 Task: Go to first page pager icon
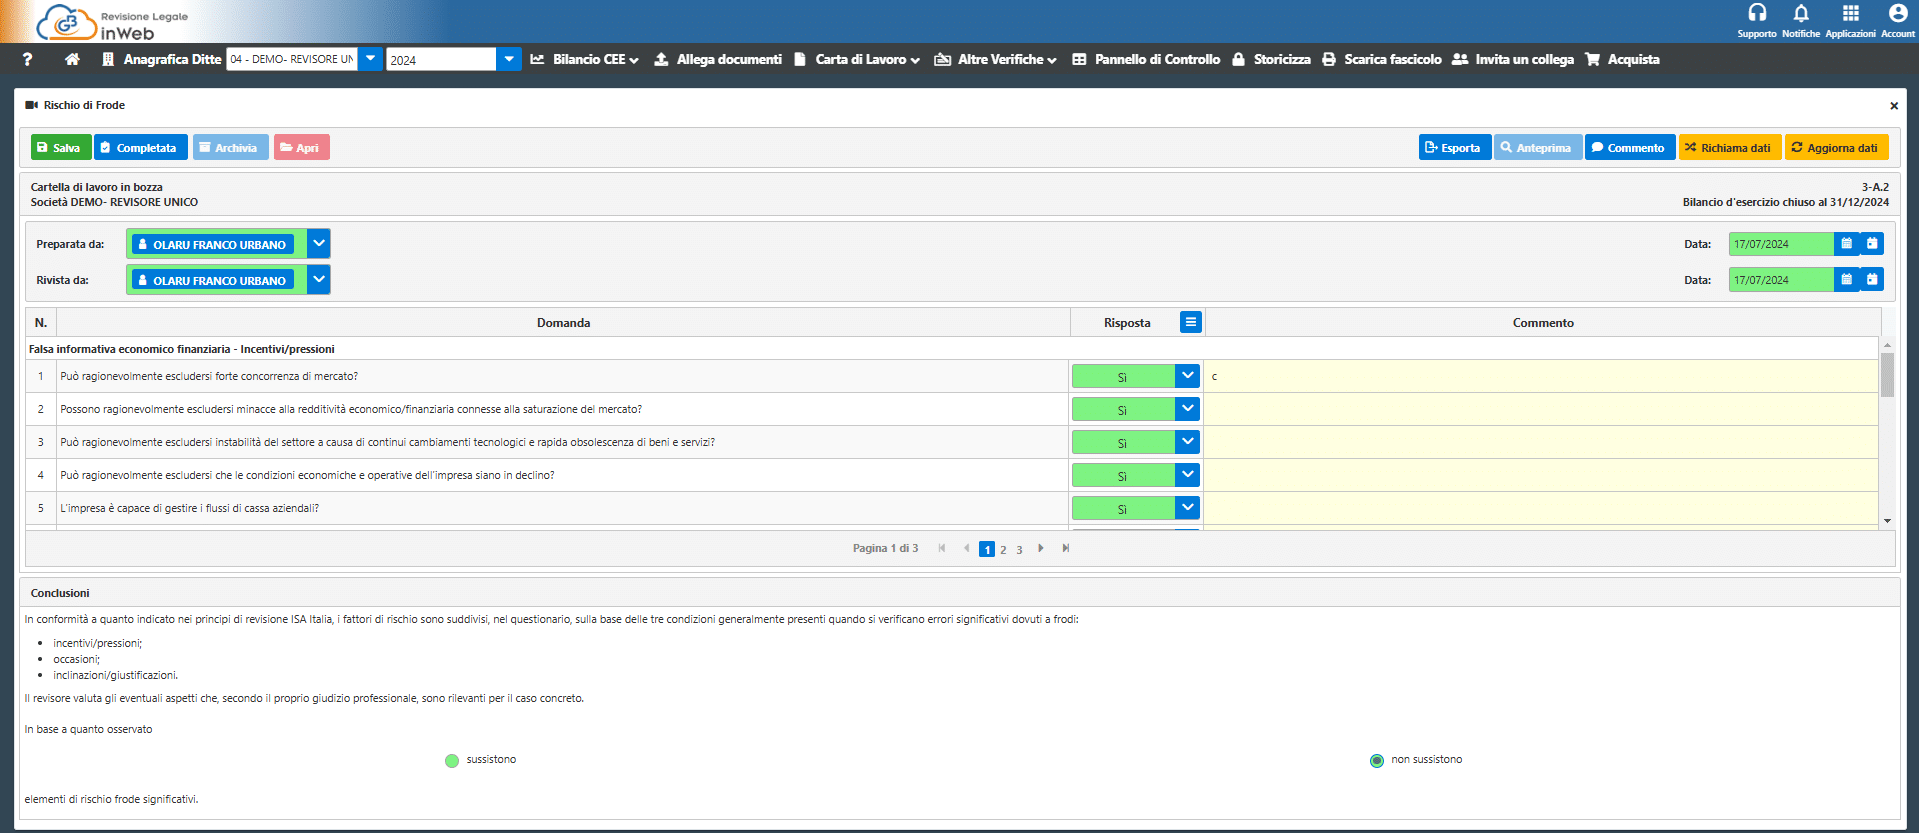click(x=942, y=548)
